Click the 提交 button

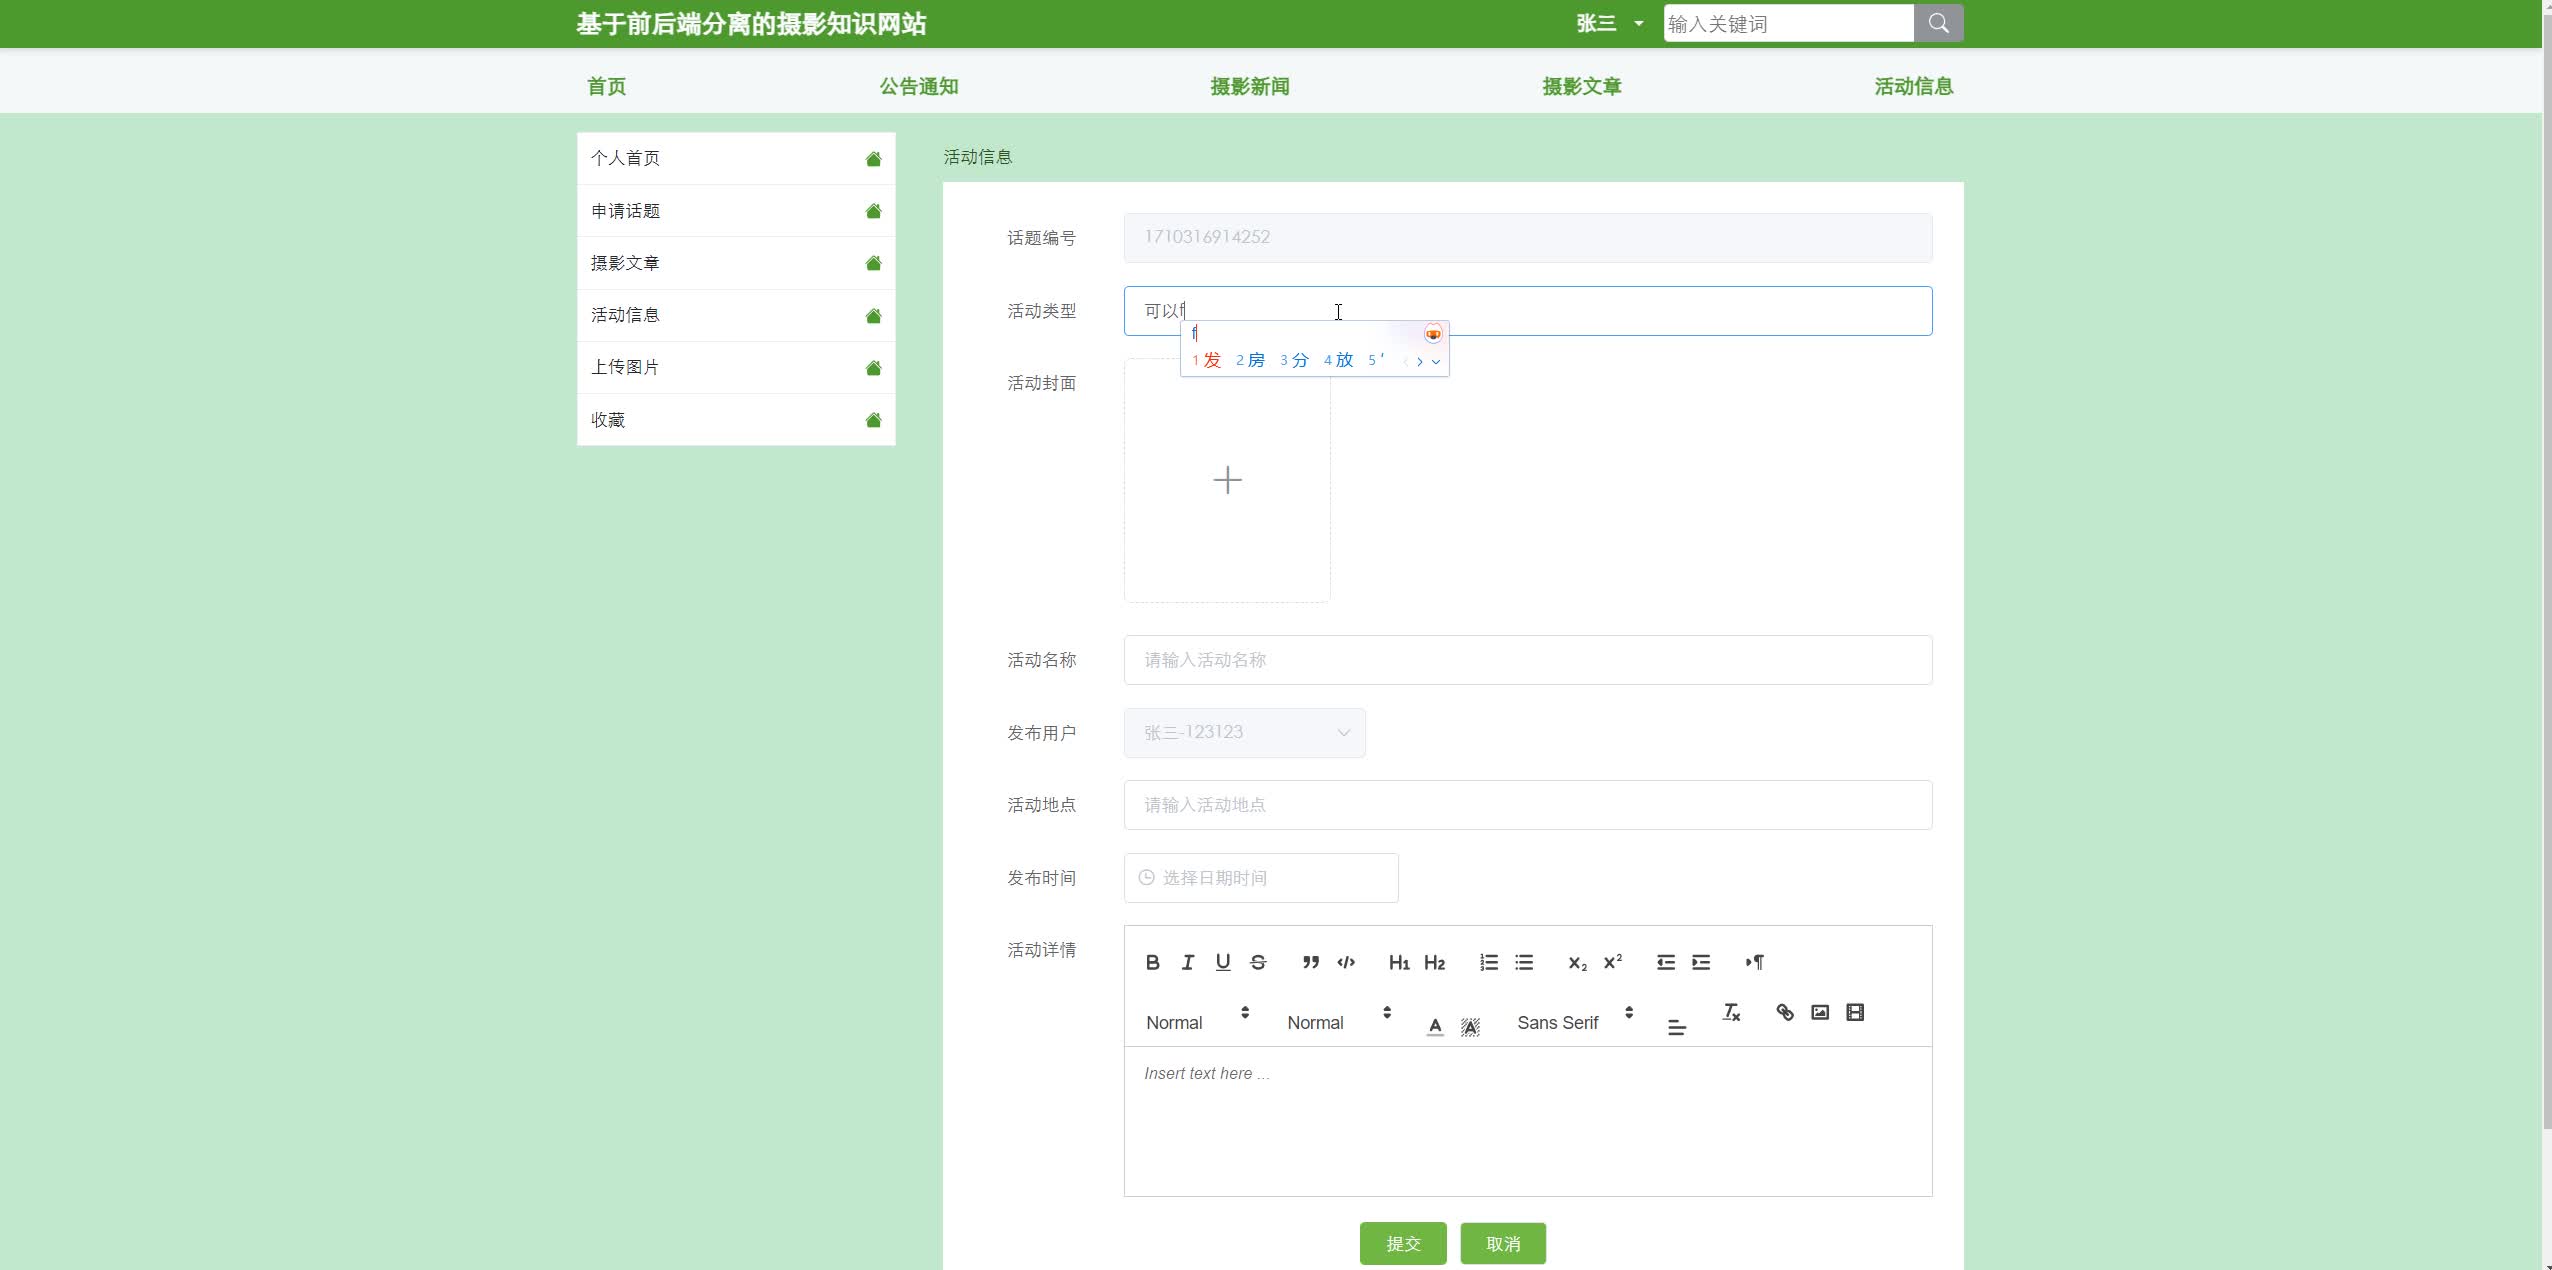(1402, 1243)
